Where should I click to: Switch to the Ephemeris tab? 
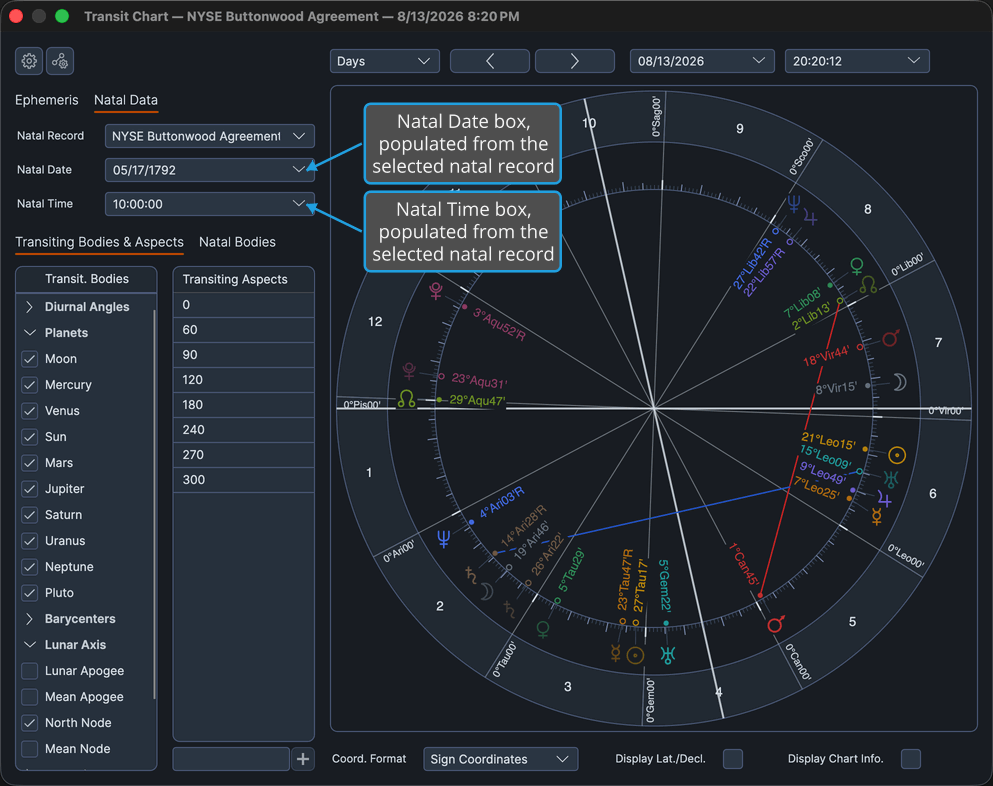47,100
